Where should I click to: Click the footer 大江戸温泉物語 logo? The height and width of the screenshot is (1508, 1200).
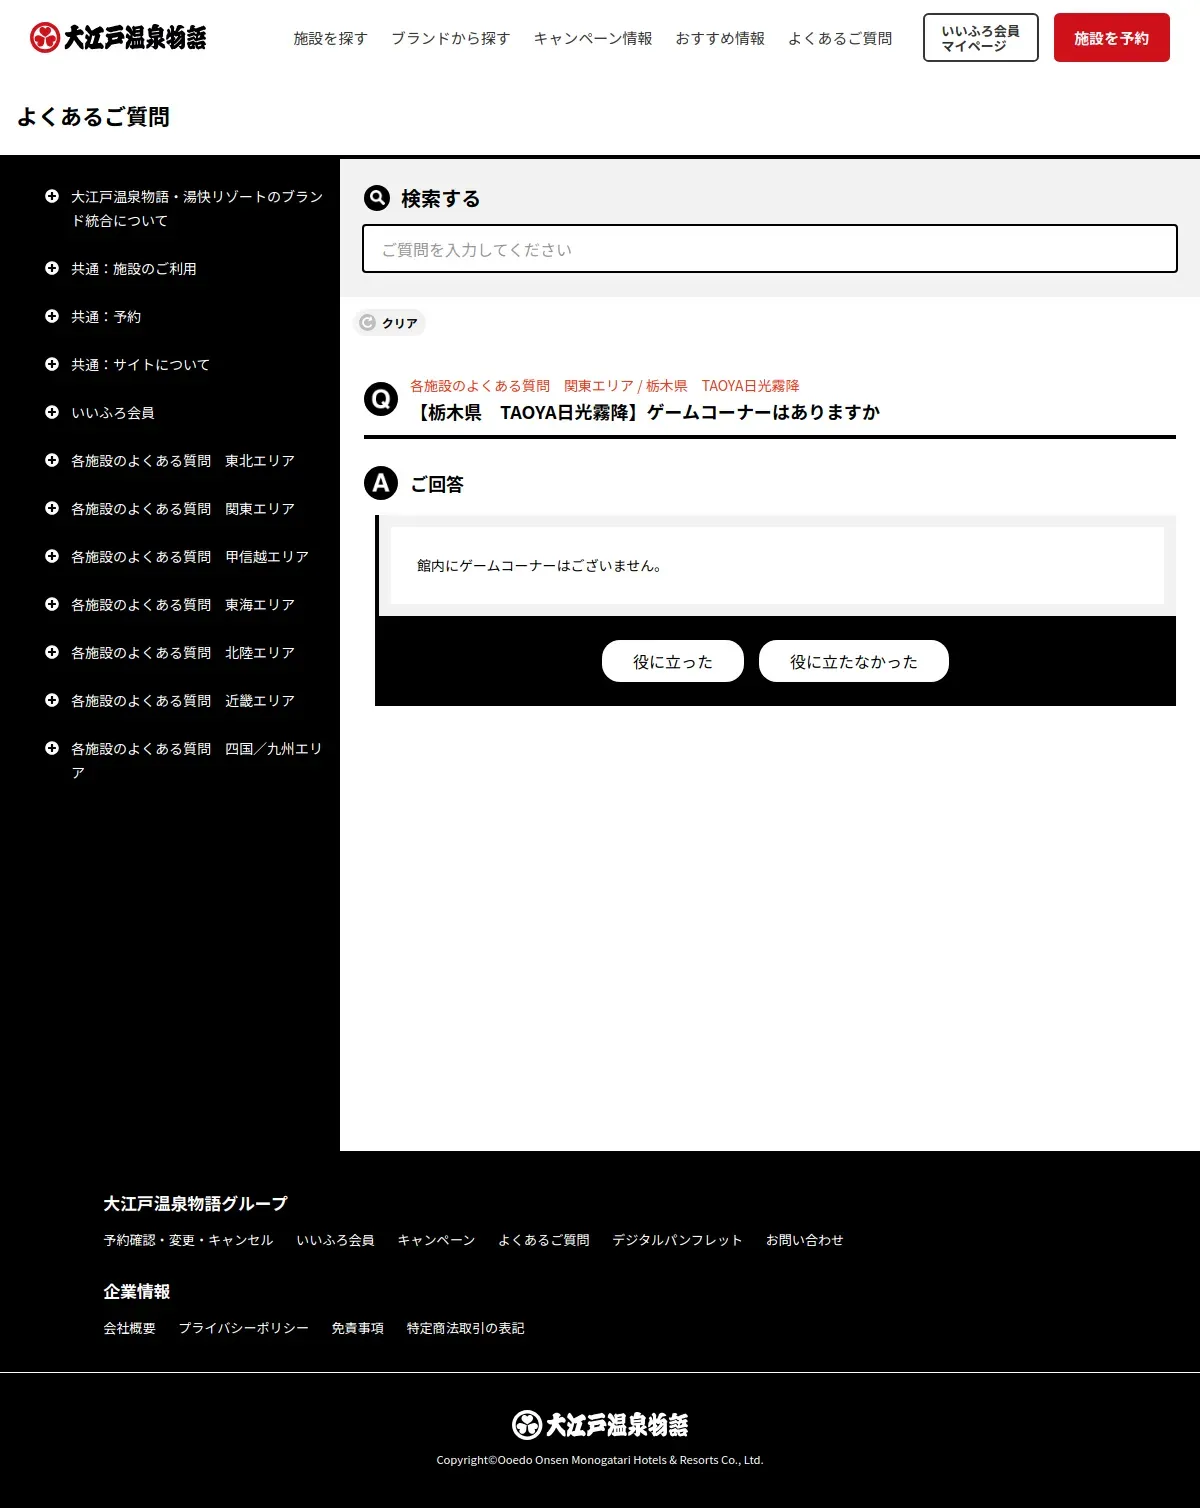coord(600,1424)
